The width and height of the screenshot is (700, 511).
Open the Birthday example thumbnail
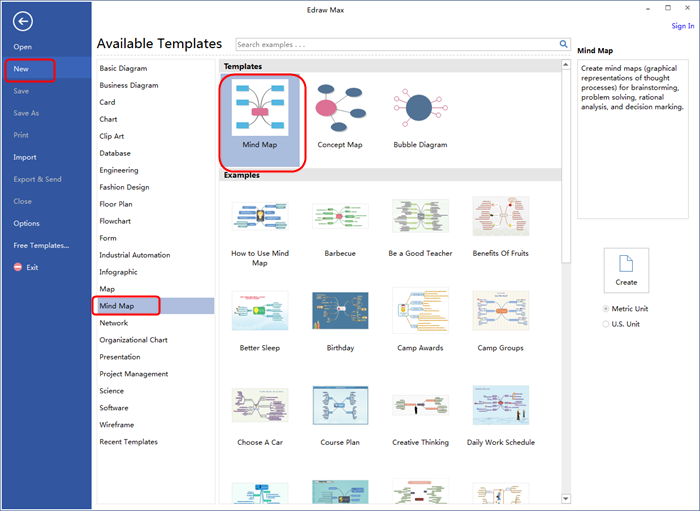coord(340,311)
